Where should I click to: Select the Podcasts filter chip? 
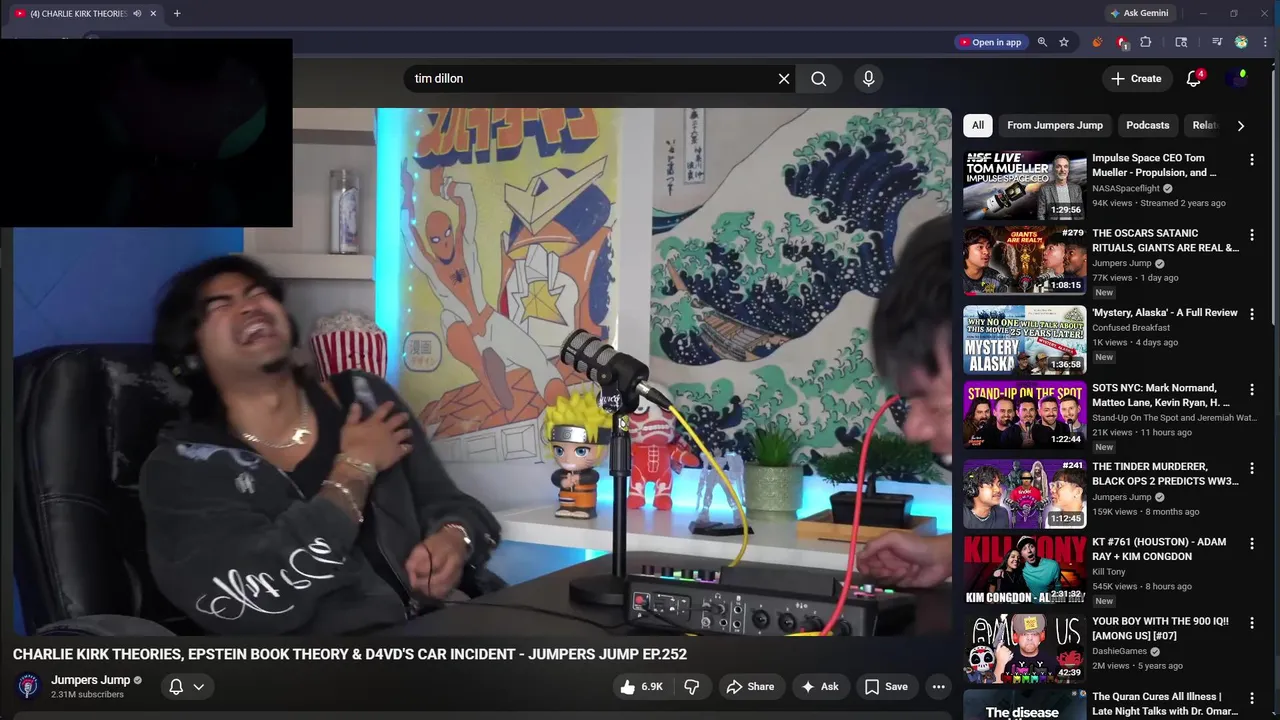1147,125
